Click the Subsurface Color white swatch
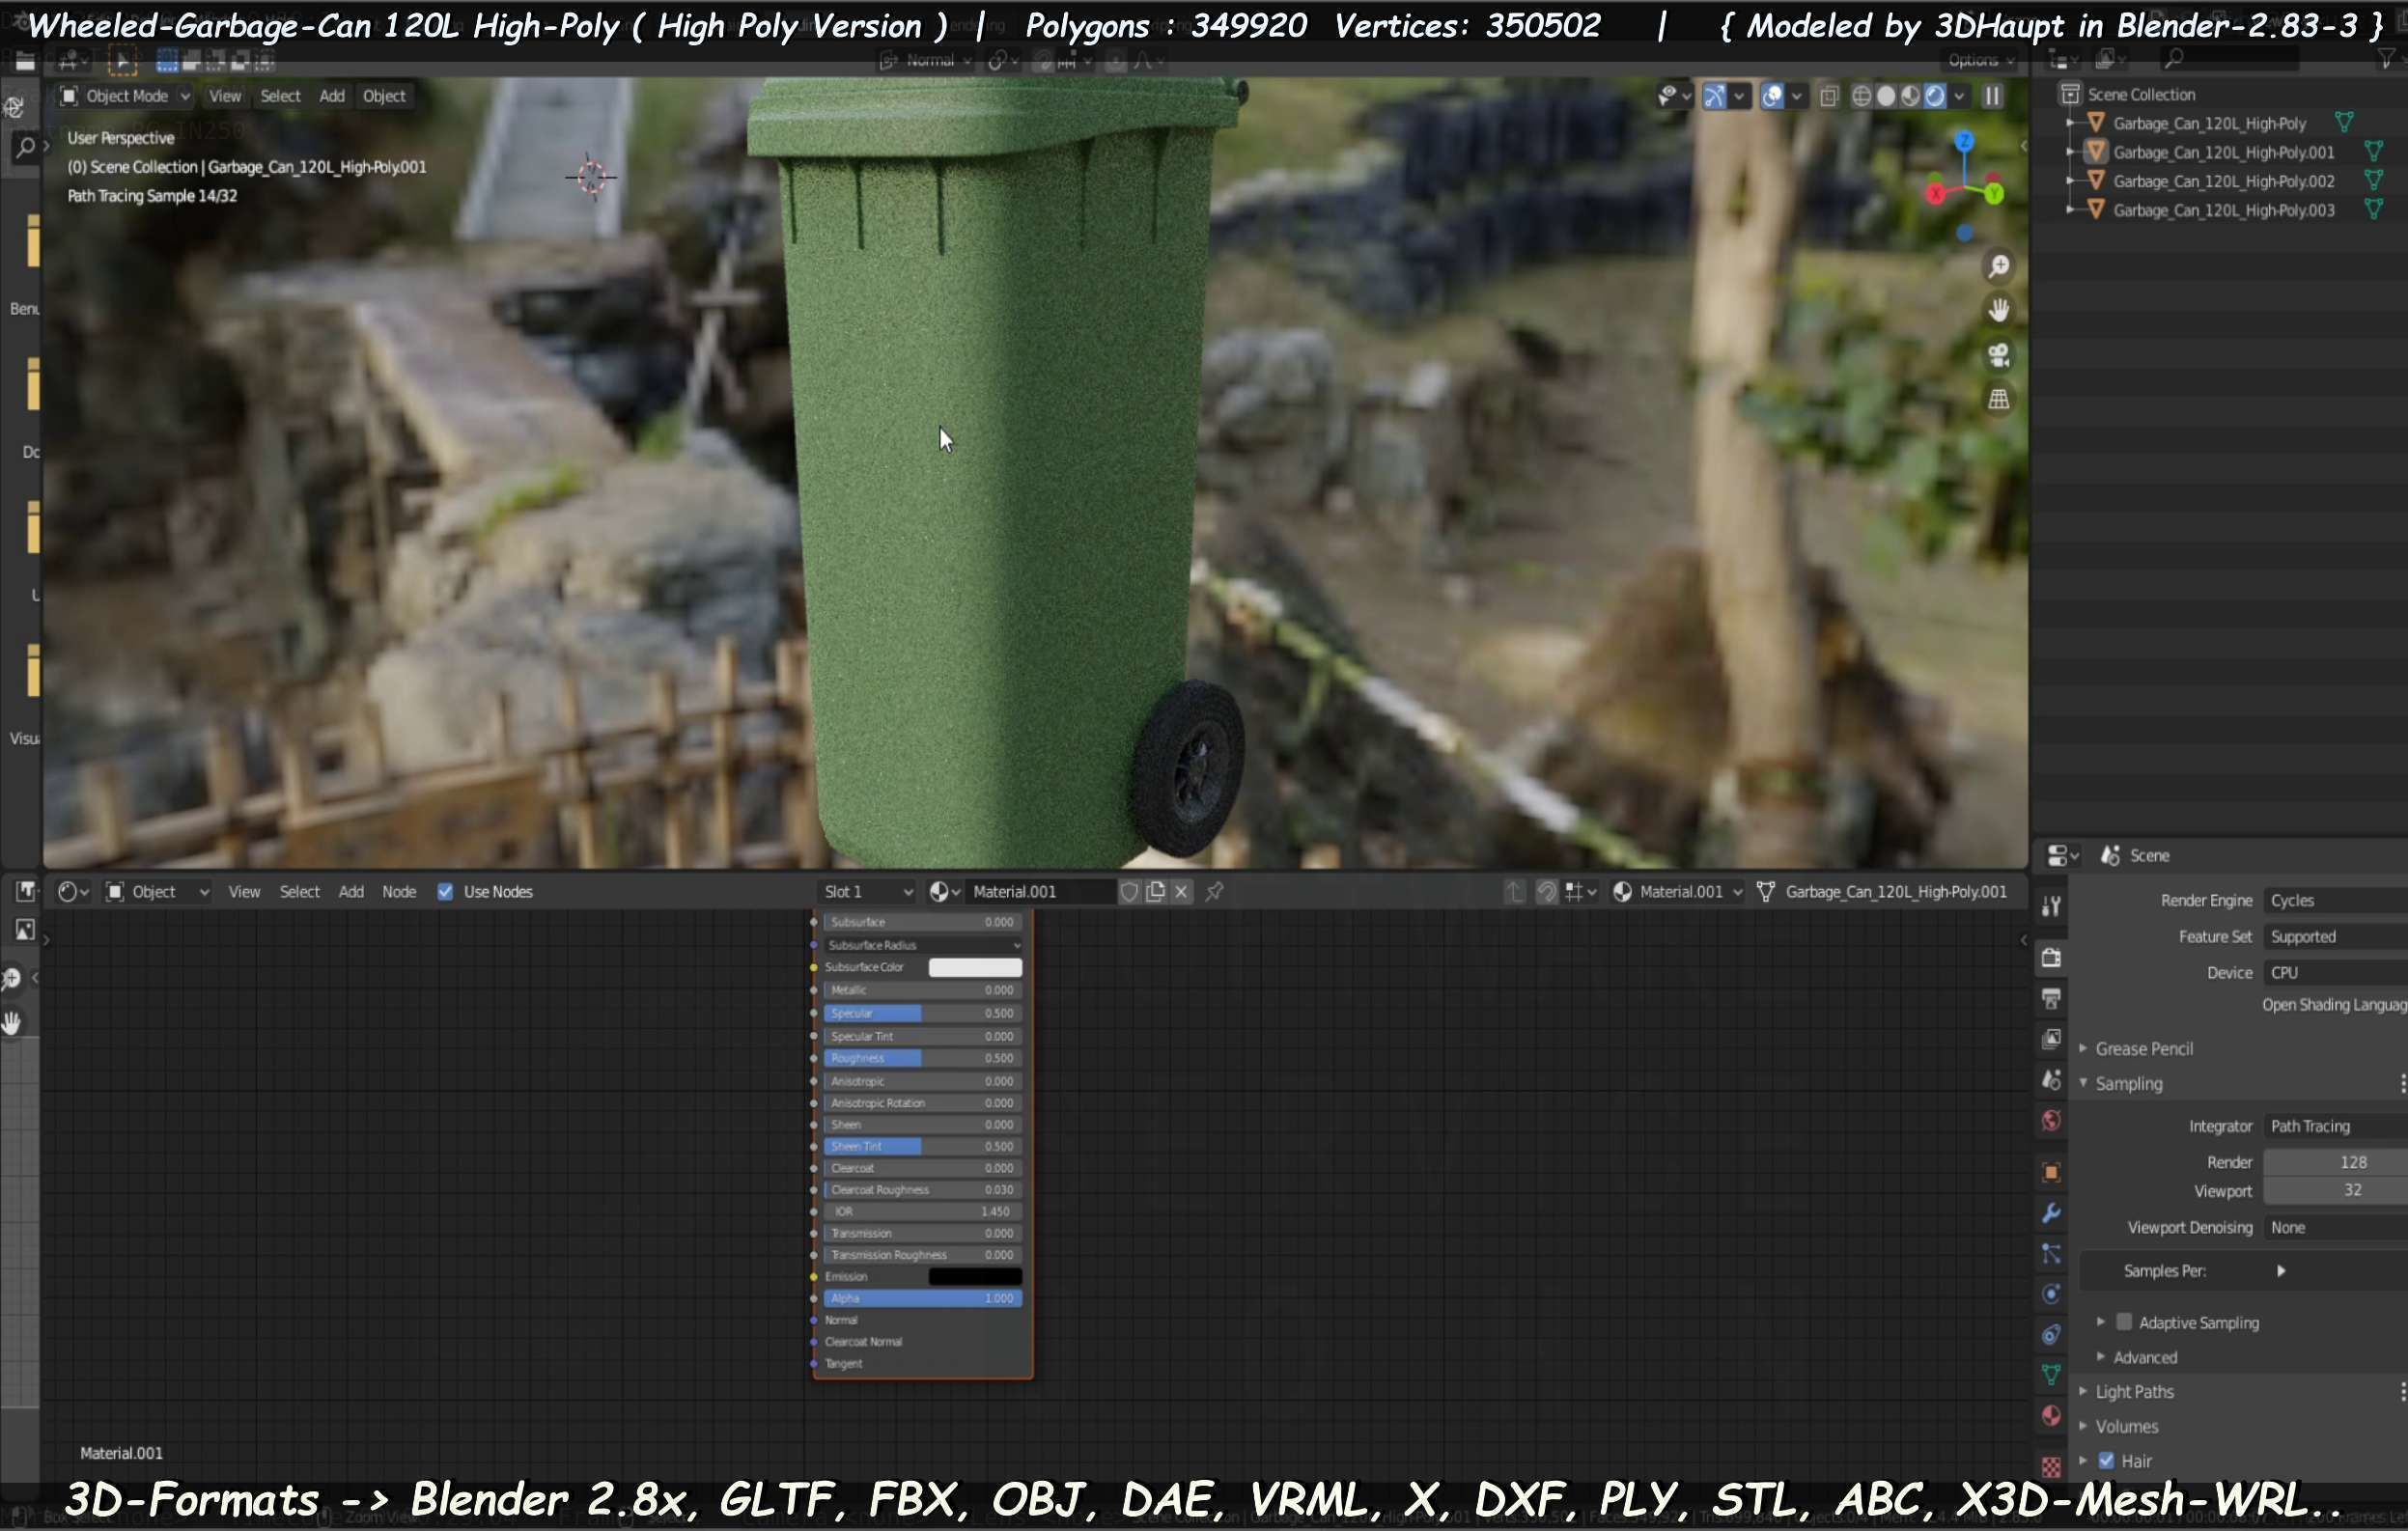Viewport: 2408px width, 1531px height. 974,967
